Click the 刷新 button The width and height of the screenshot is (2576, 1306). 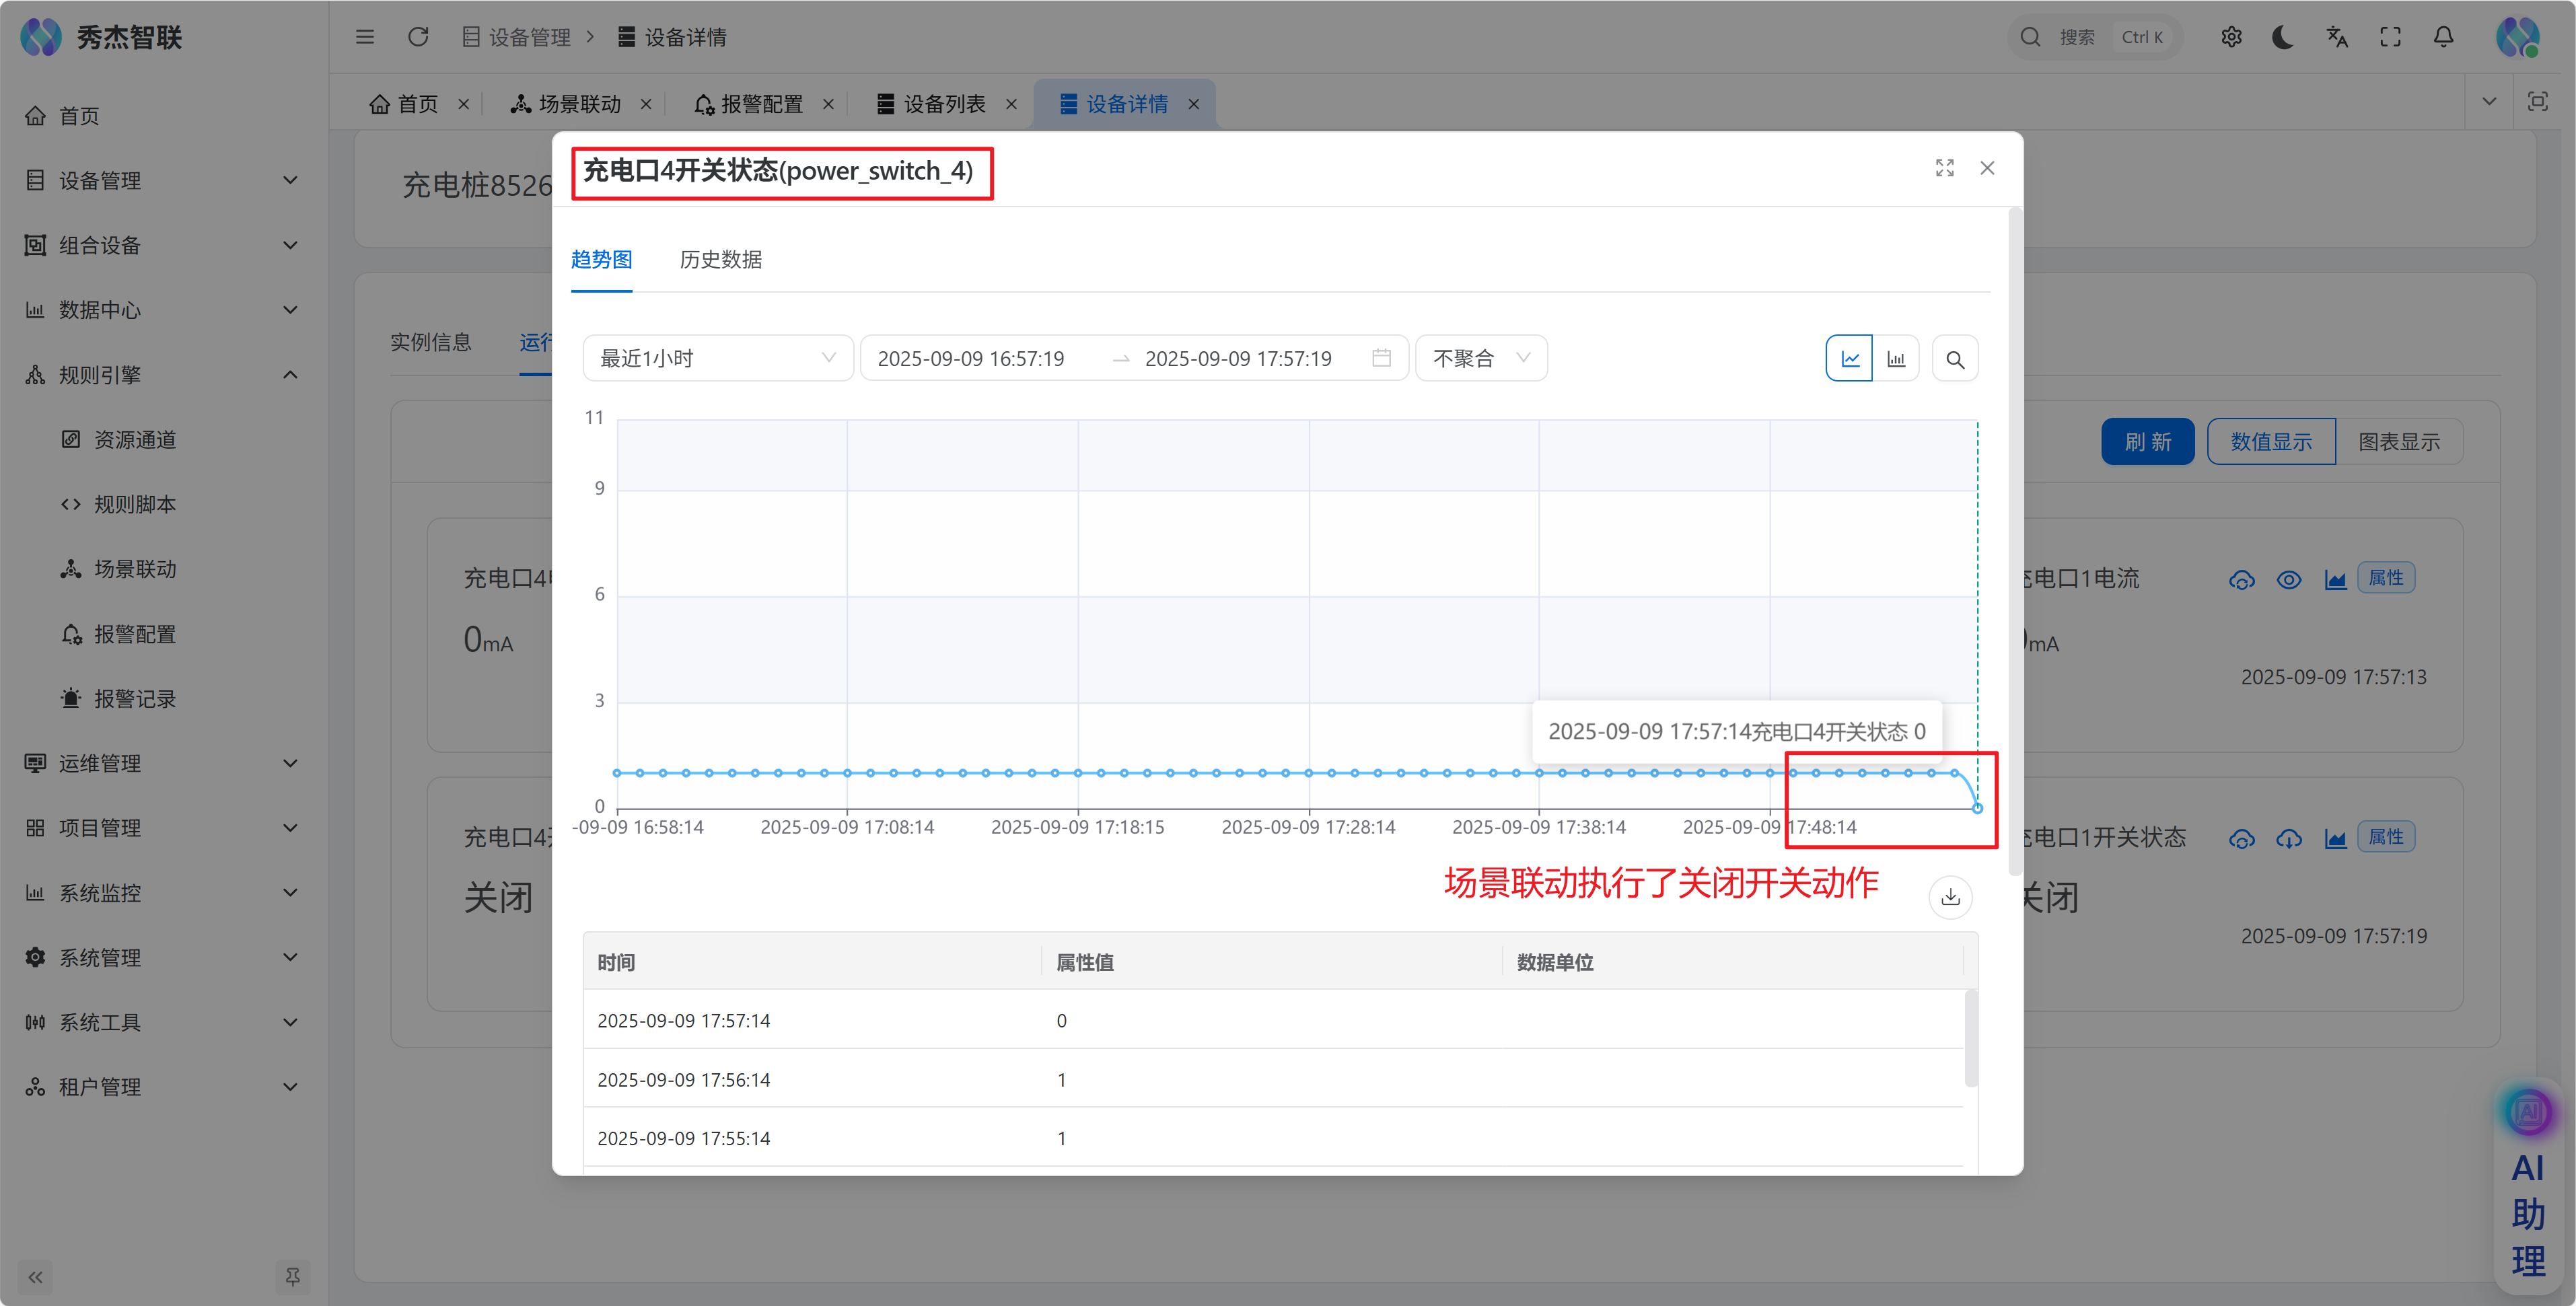(2147, 441)
